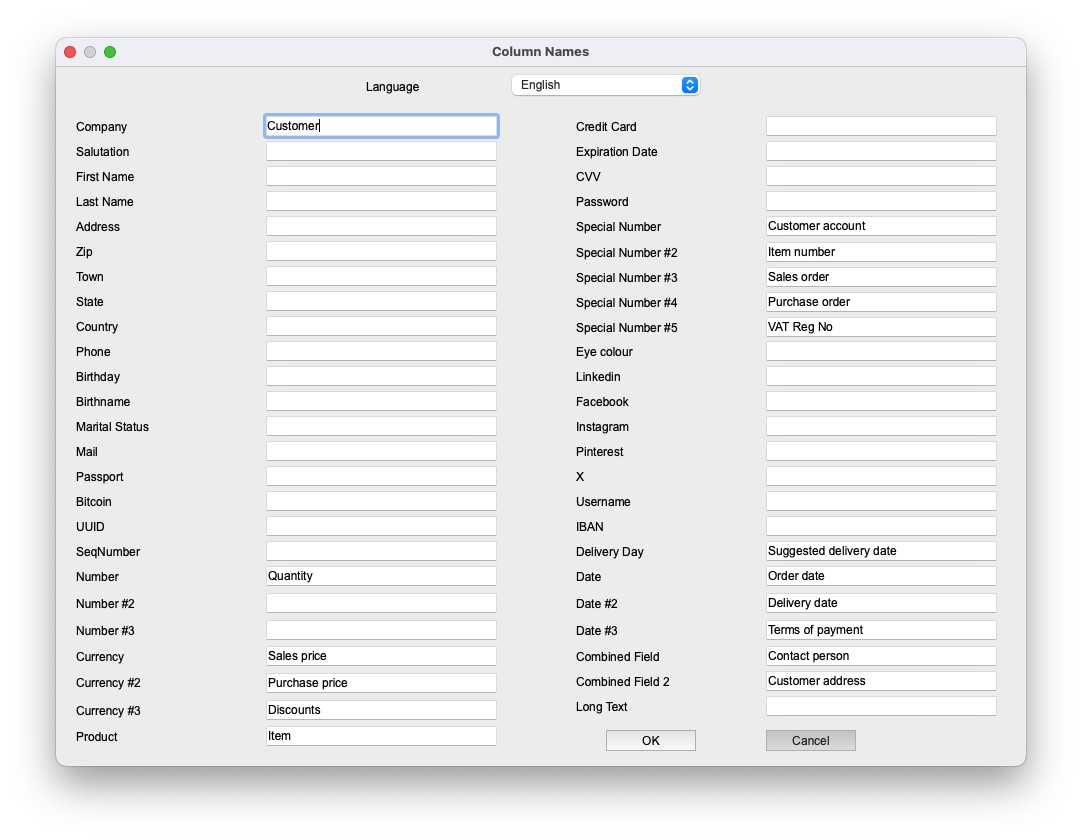Click the Linkedin input field
The width and height of the screenshot is (1082, 840).
coord(881,376)
